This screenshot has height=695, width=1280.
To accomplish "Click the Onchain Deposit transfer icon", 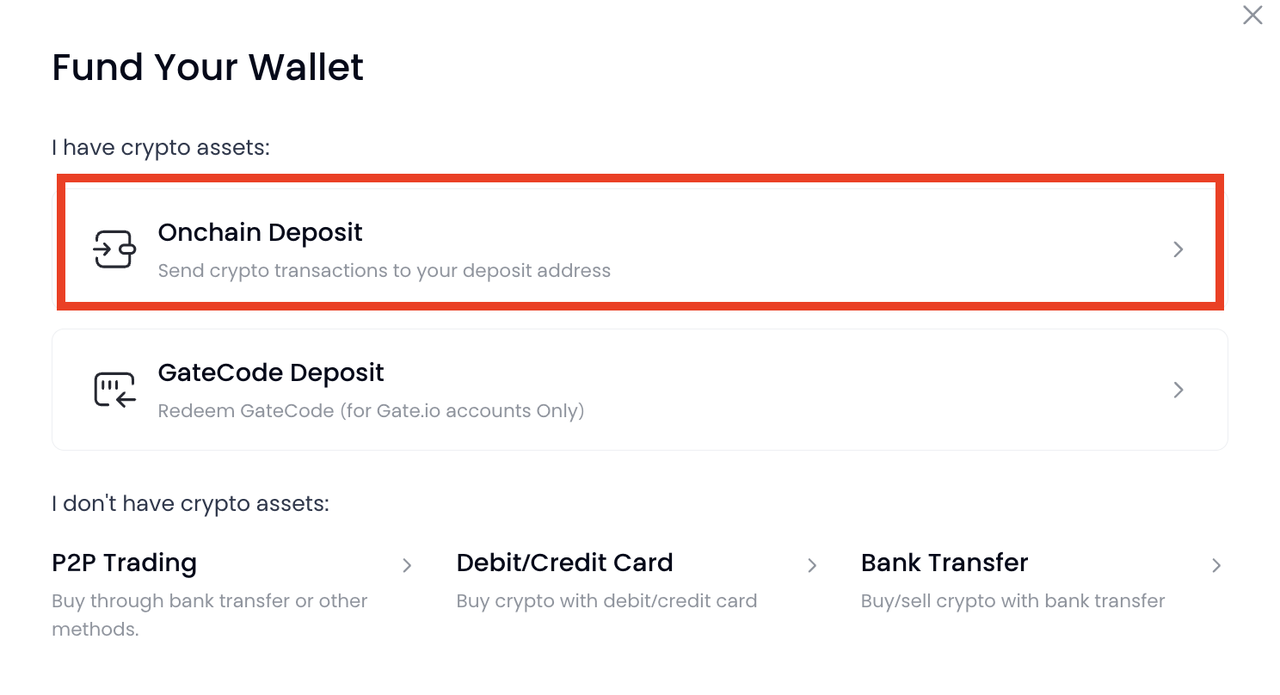I will tap(114, 249).
